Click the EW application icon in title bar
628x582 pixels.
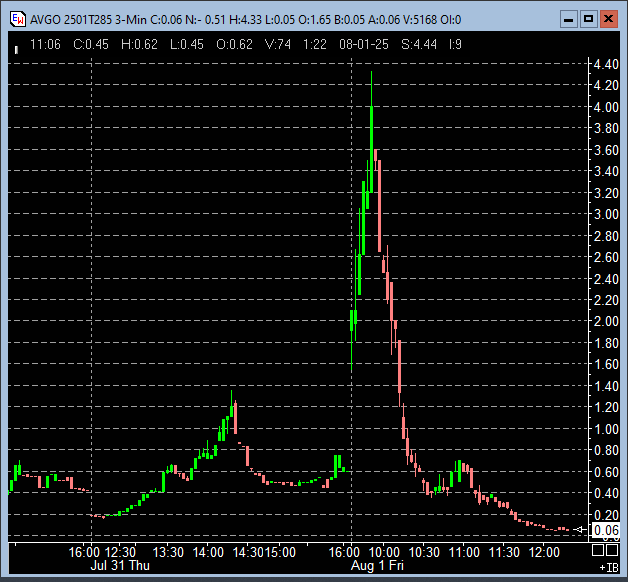click(x=18, y=19)
